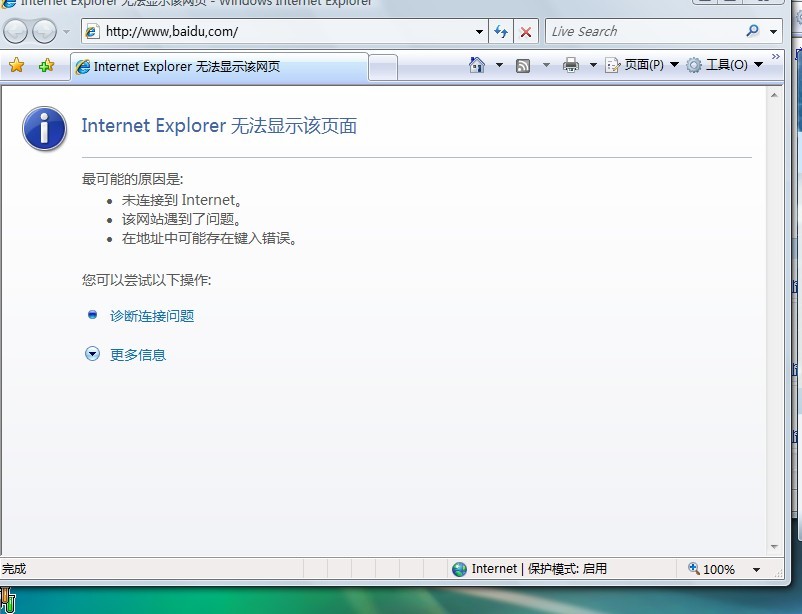
Task: Click the RSS feeds icon
Action: click(x=522, y=63)
